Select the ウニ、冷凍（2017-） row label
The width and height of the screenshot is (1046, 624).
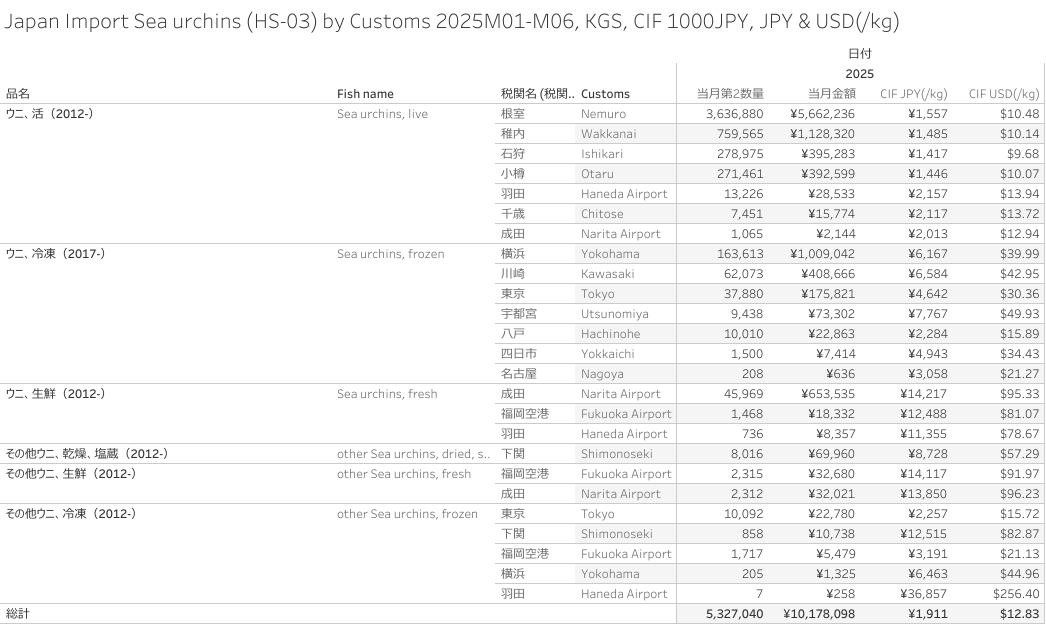coord(56,254)
